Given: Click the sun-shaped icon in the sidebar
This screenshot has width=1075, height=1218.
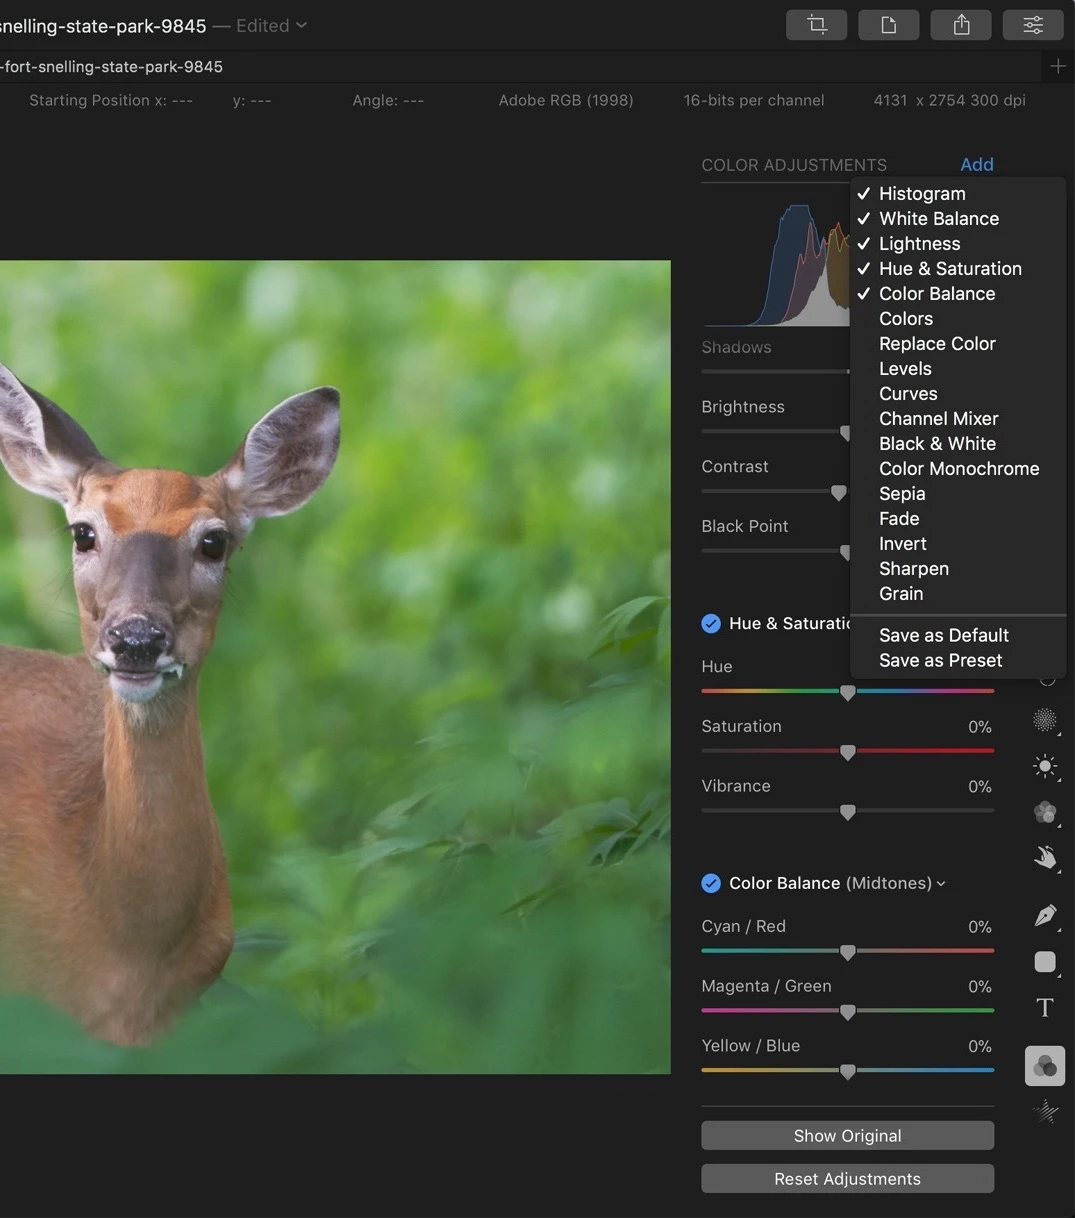Looking at the screenshot, I should (1045, 767).
